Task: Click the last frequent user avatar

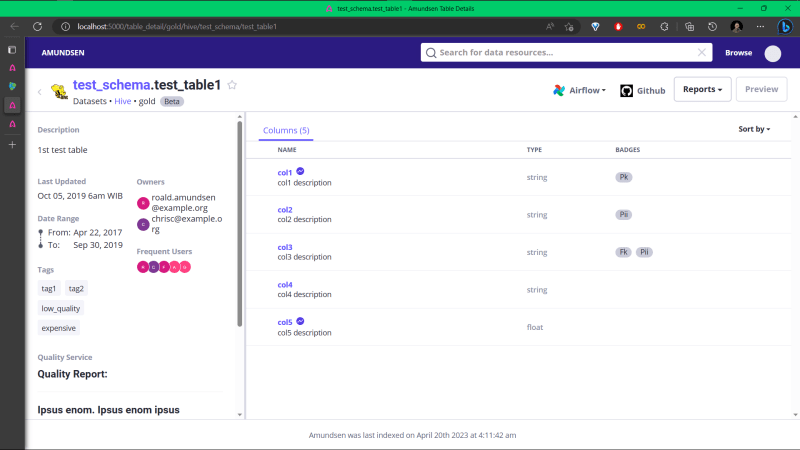Action: click(185, 267)
